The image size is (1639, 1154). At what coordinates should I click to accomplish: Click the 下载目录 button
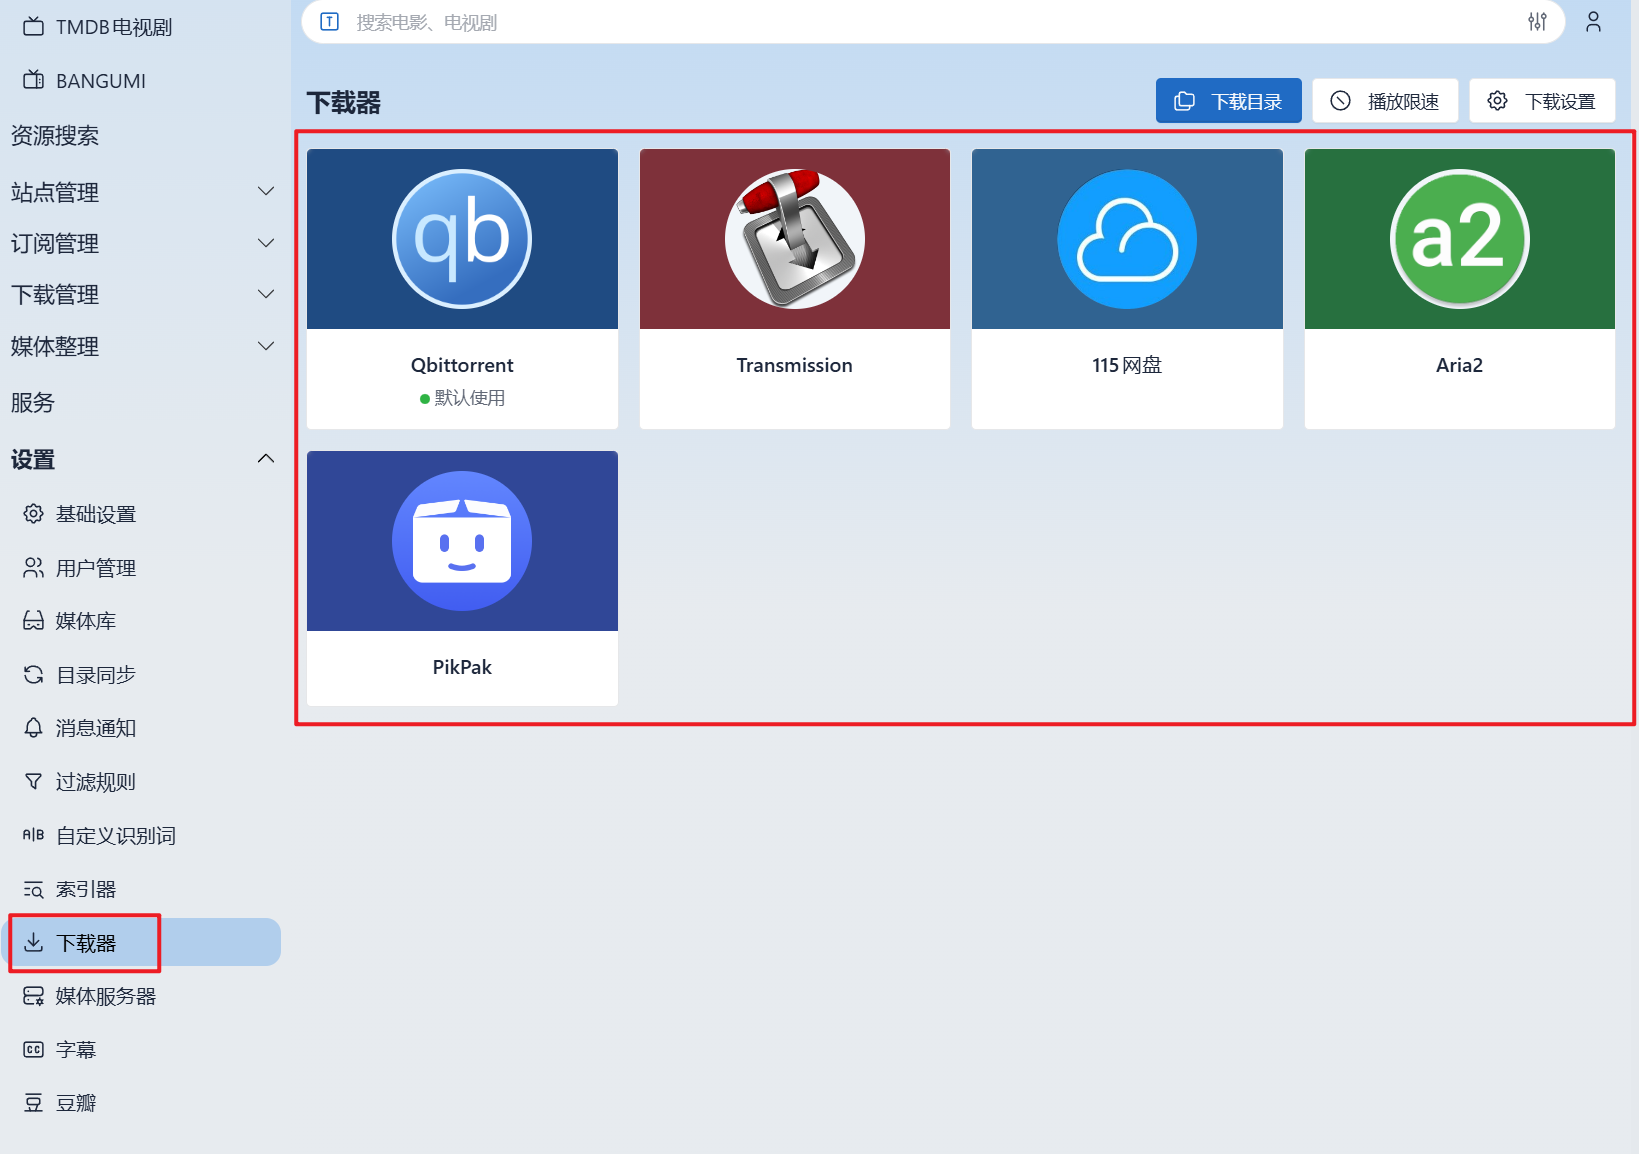point(1228,101)
